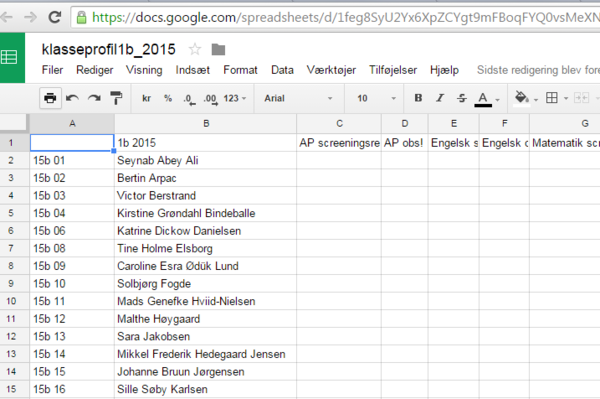Toggle strikethrough formatting

pyautogui.click(x=462, y=98)
